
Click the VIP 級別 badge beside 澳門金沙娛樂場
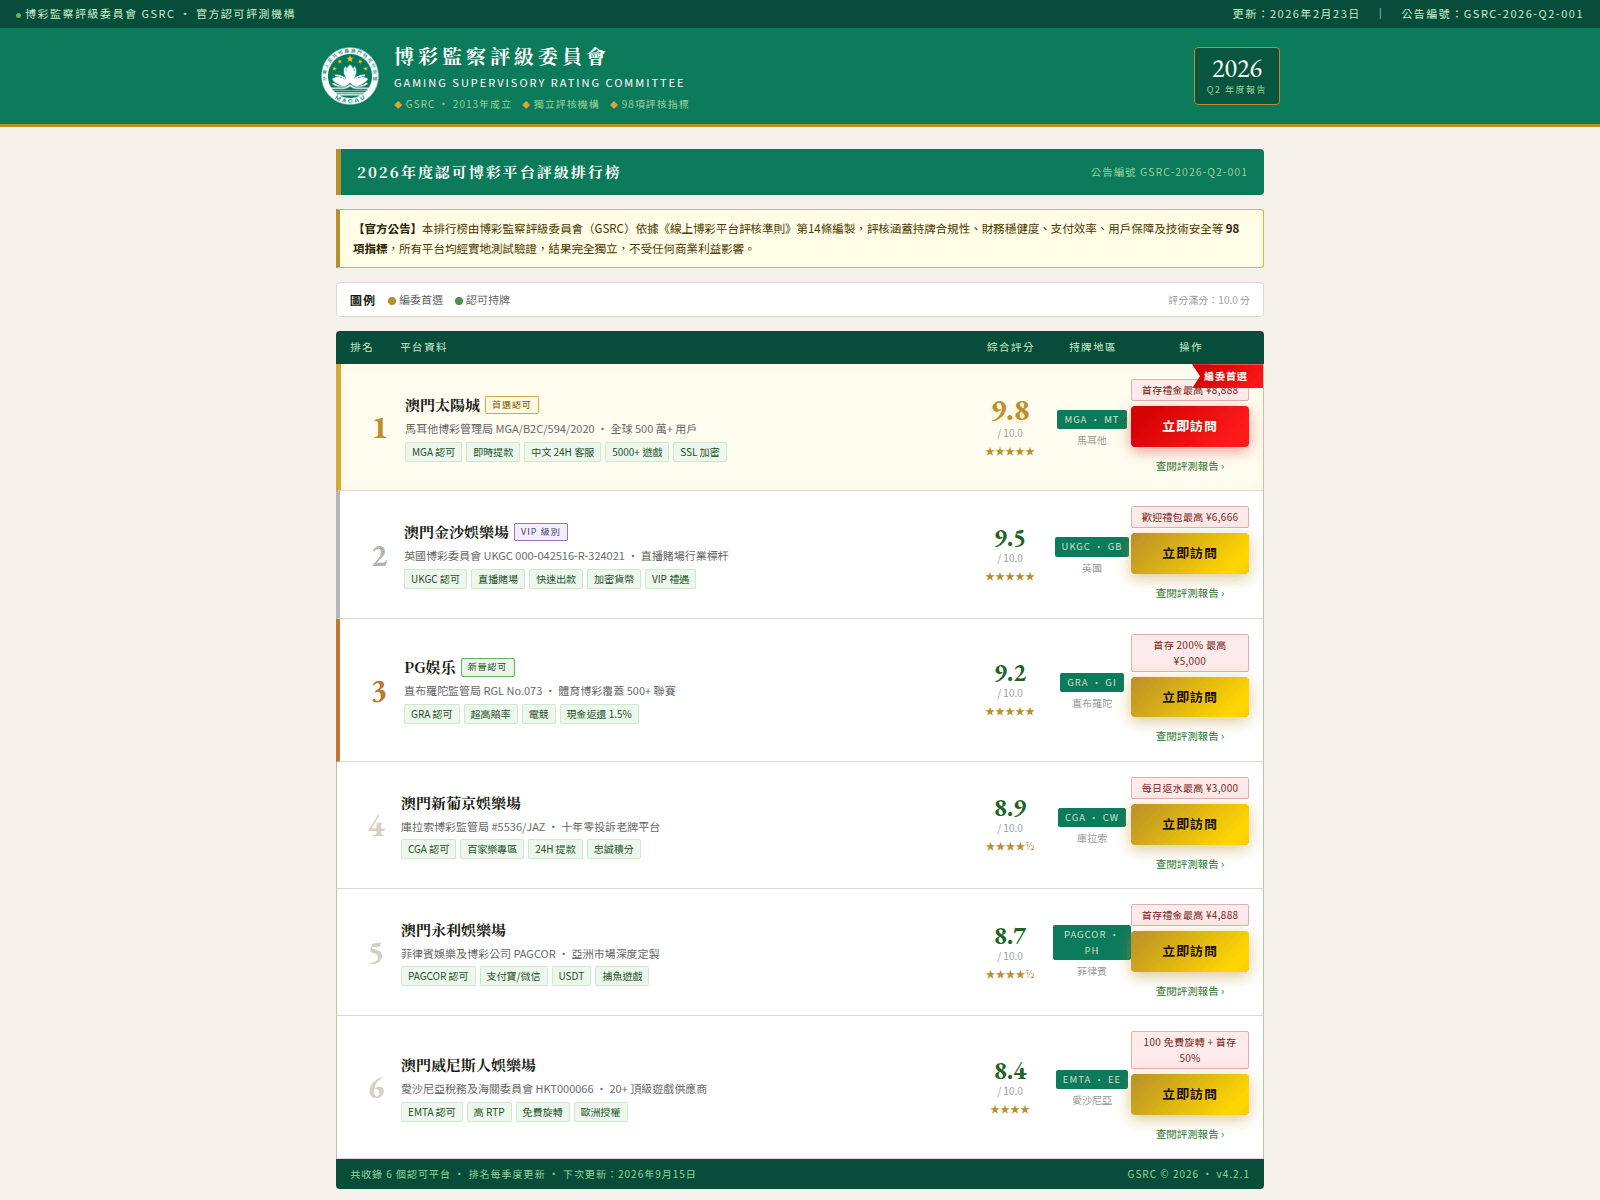point(541,532)
